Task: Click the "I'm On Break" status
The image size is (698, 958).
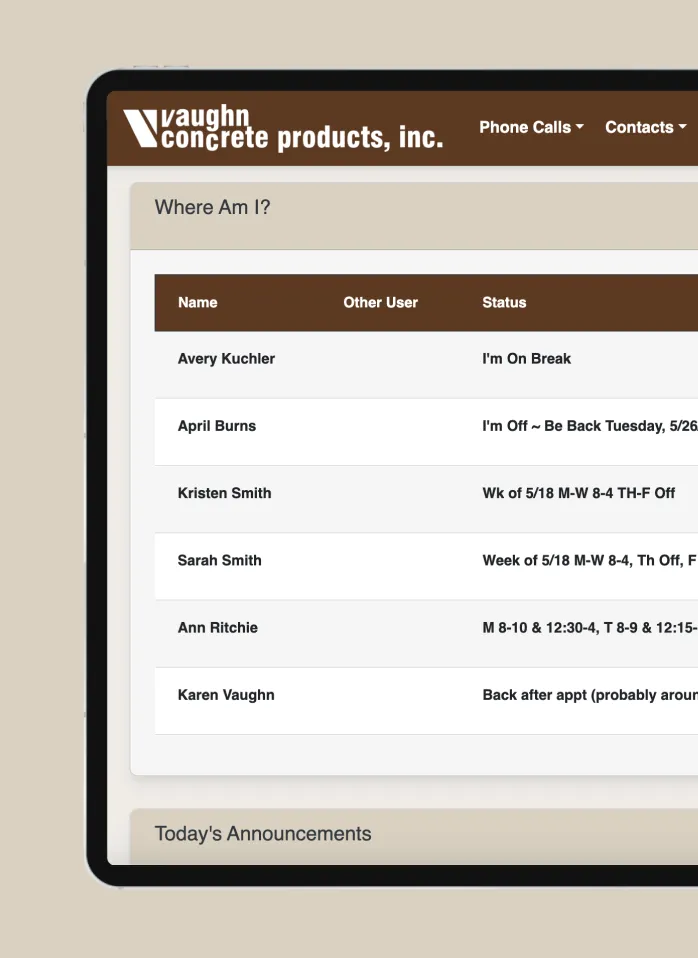Action: (x=526, y=359)
